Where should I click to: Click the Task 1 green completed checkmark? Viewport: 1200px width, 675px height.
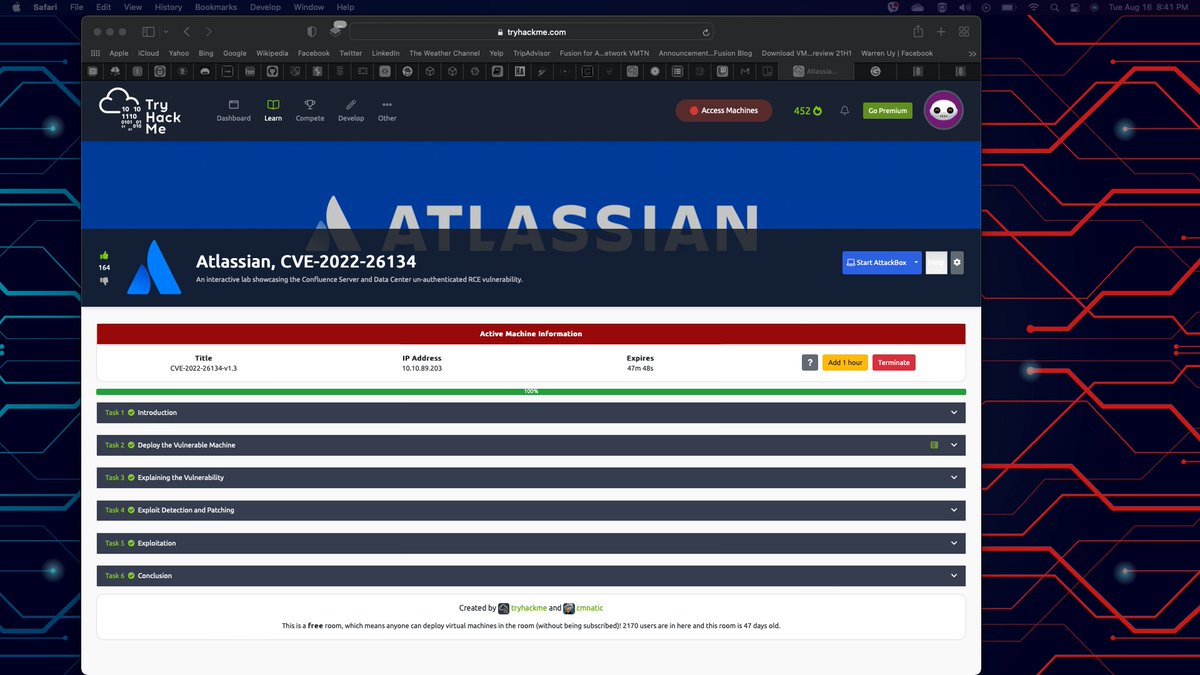click(131, 412)
